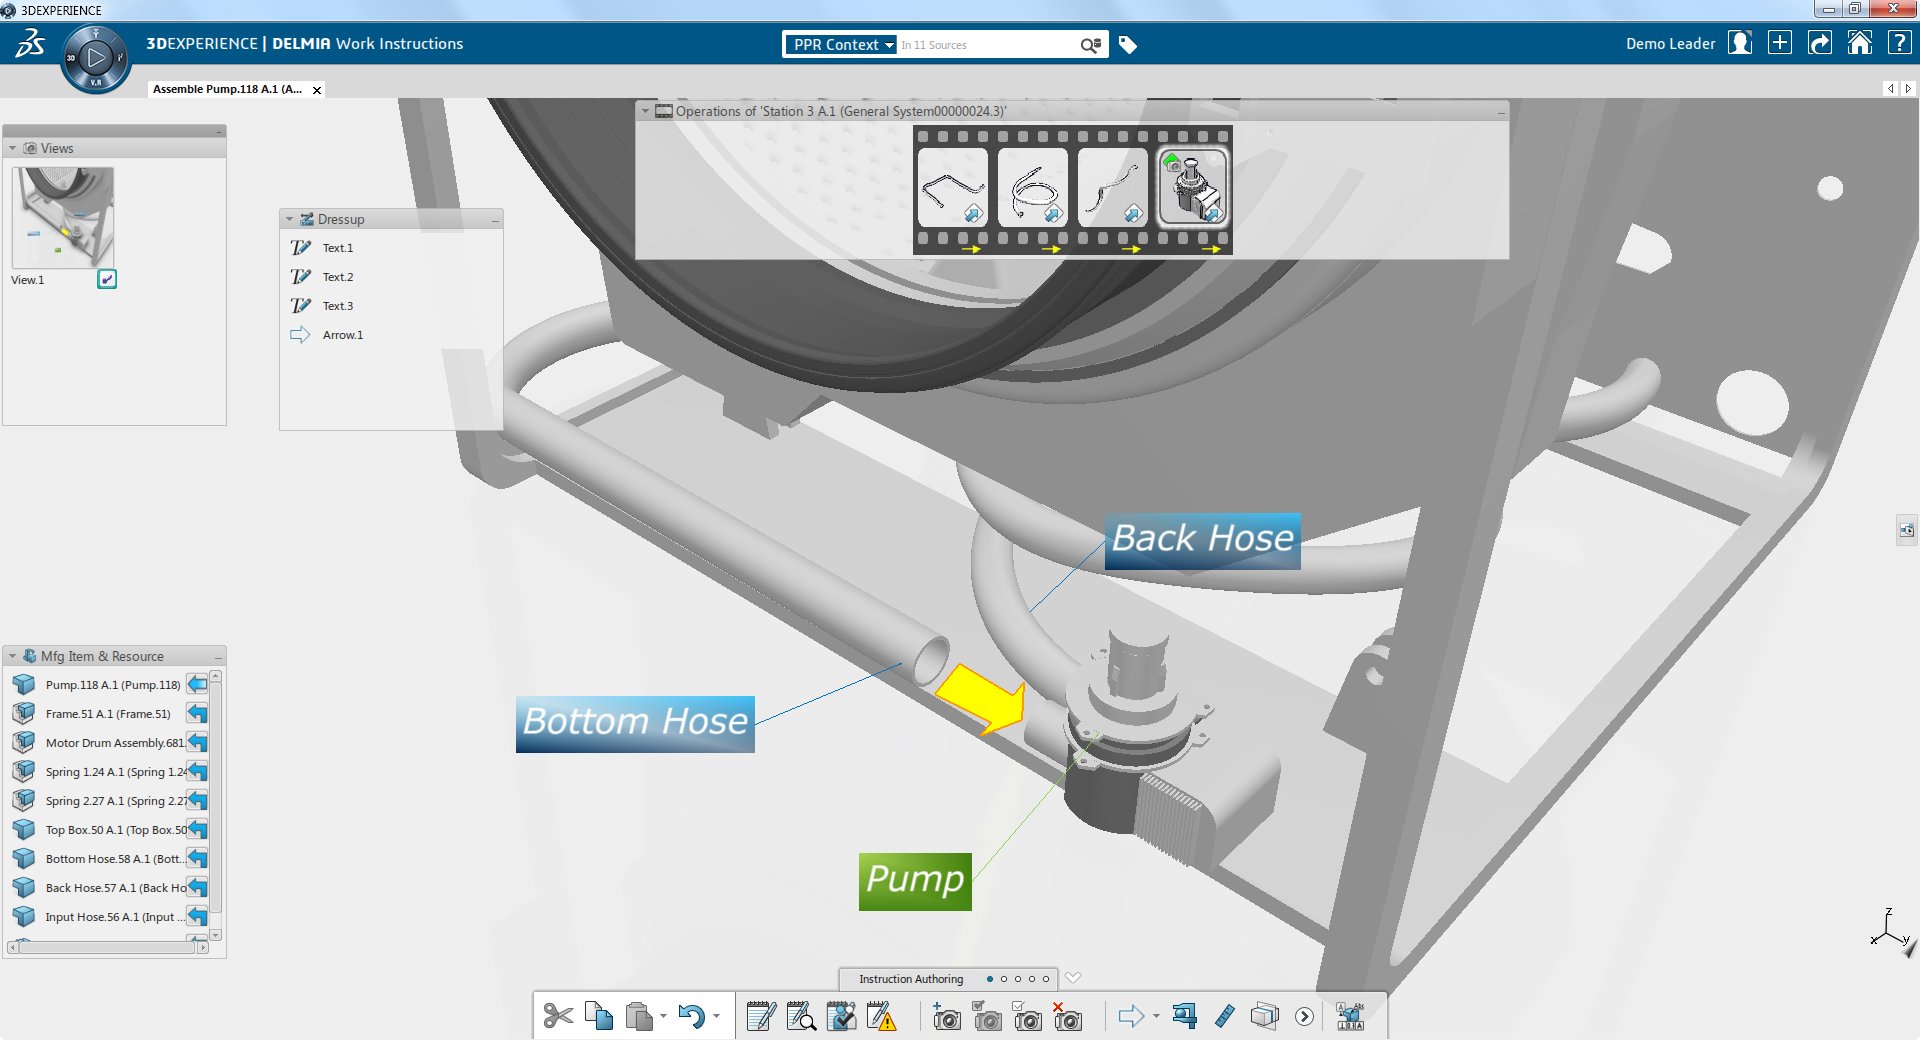Image resolution: width=1920 pixels, height=1040 pixels.
Task: Expand the chevron beside Instruction Authoring
Action: (1073, 978)
